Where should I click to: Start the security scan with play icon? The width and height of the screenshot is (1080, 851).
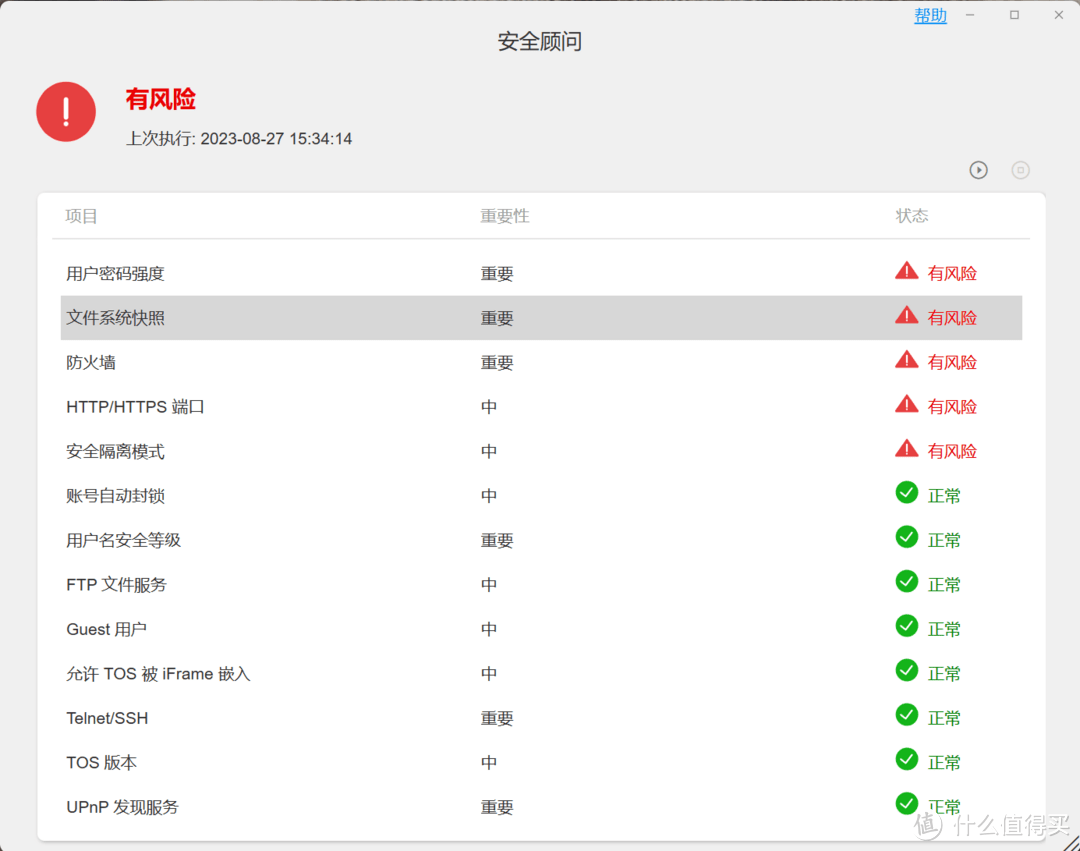click(978, 170)
